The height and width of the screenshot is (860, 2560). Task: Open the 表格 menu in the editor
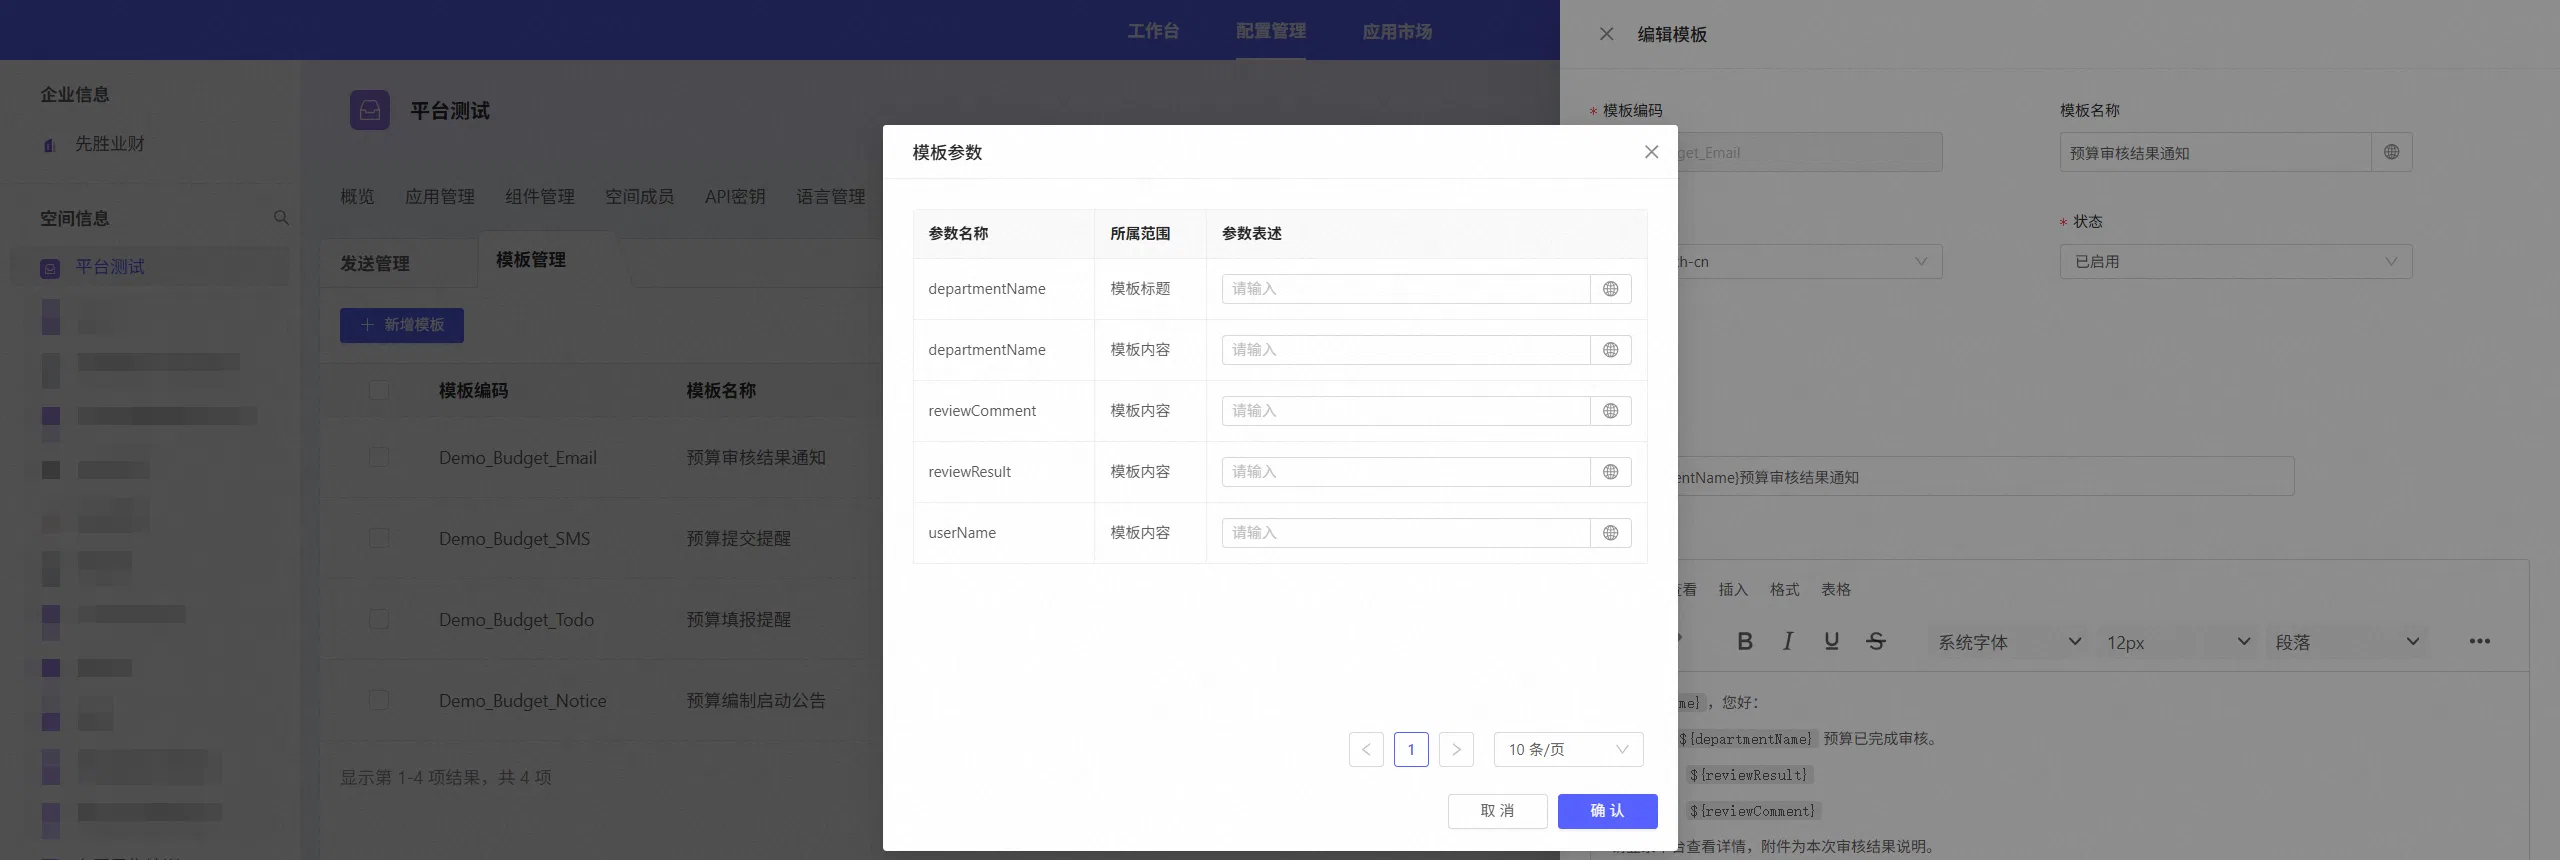(x=1836, y=589)
